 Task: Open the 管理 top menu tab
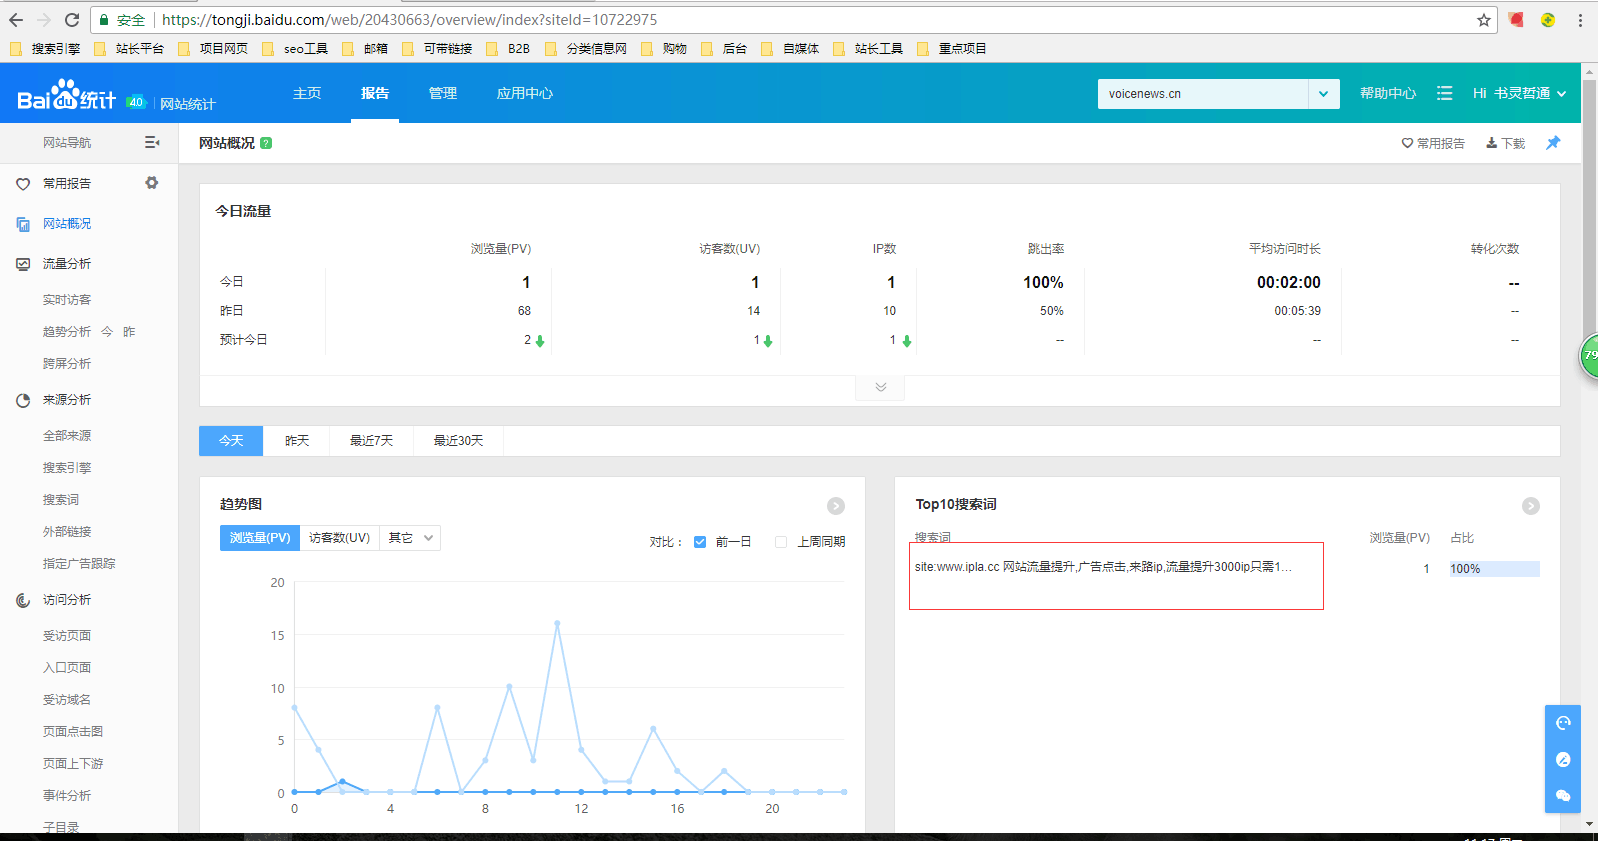pos(442,93)
